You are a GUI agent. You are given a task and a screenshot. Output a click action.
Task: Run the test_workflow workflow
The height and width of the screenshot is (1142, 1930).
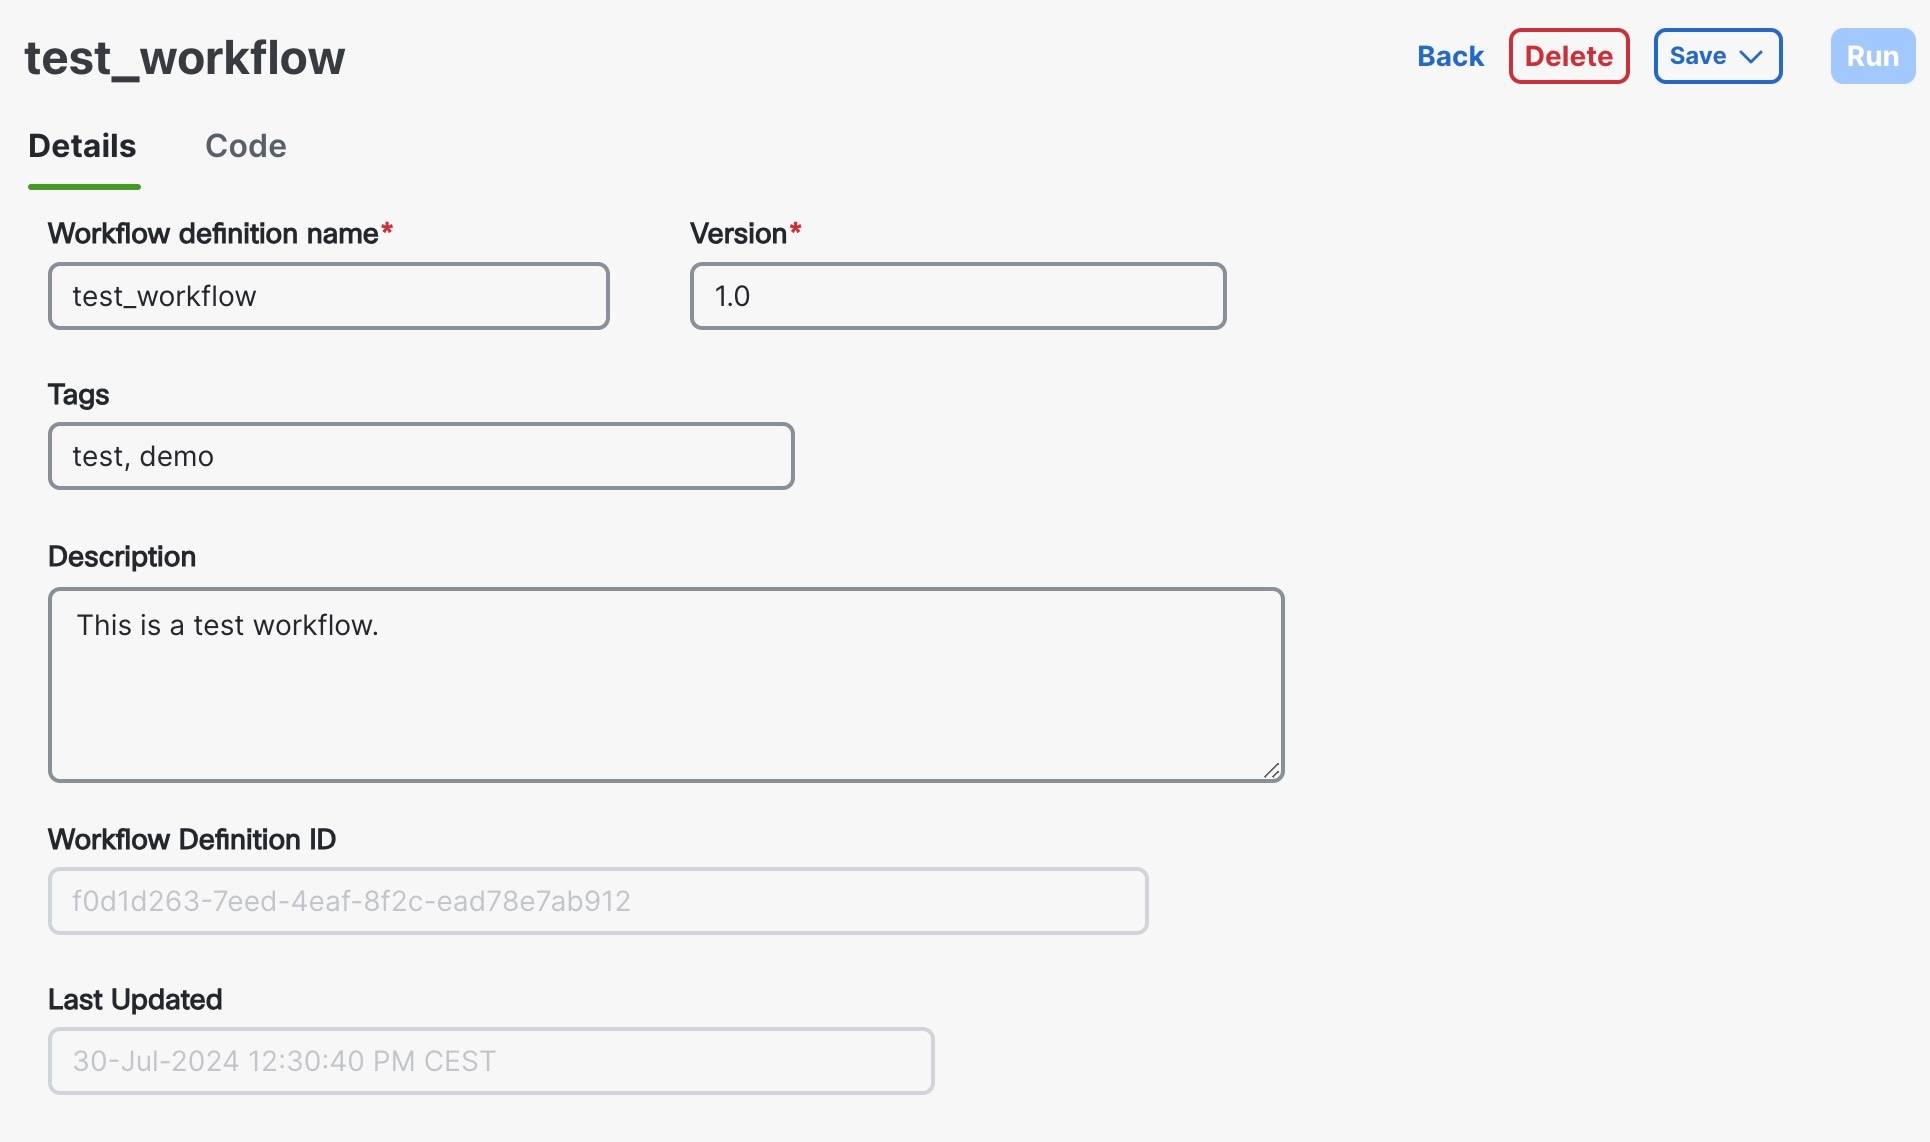[x=1872, y=56]
